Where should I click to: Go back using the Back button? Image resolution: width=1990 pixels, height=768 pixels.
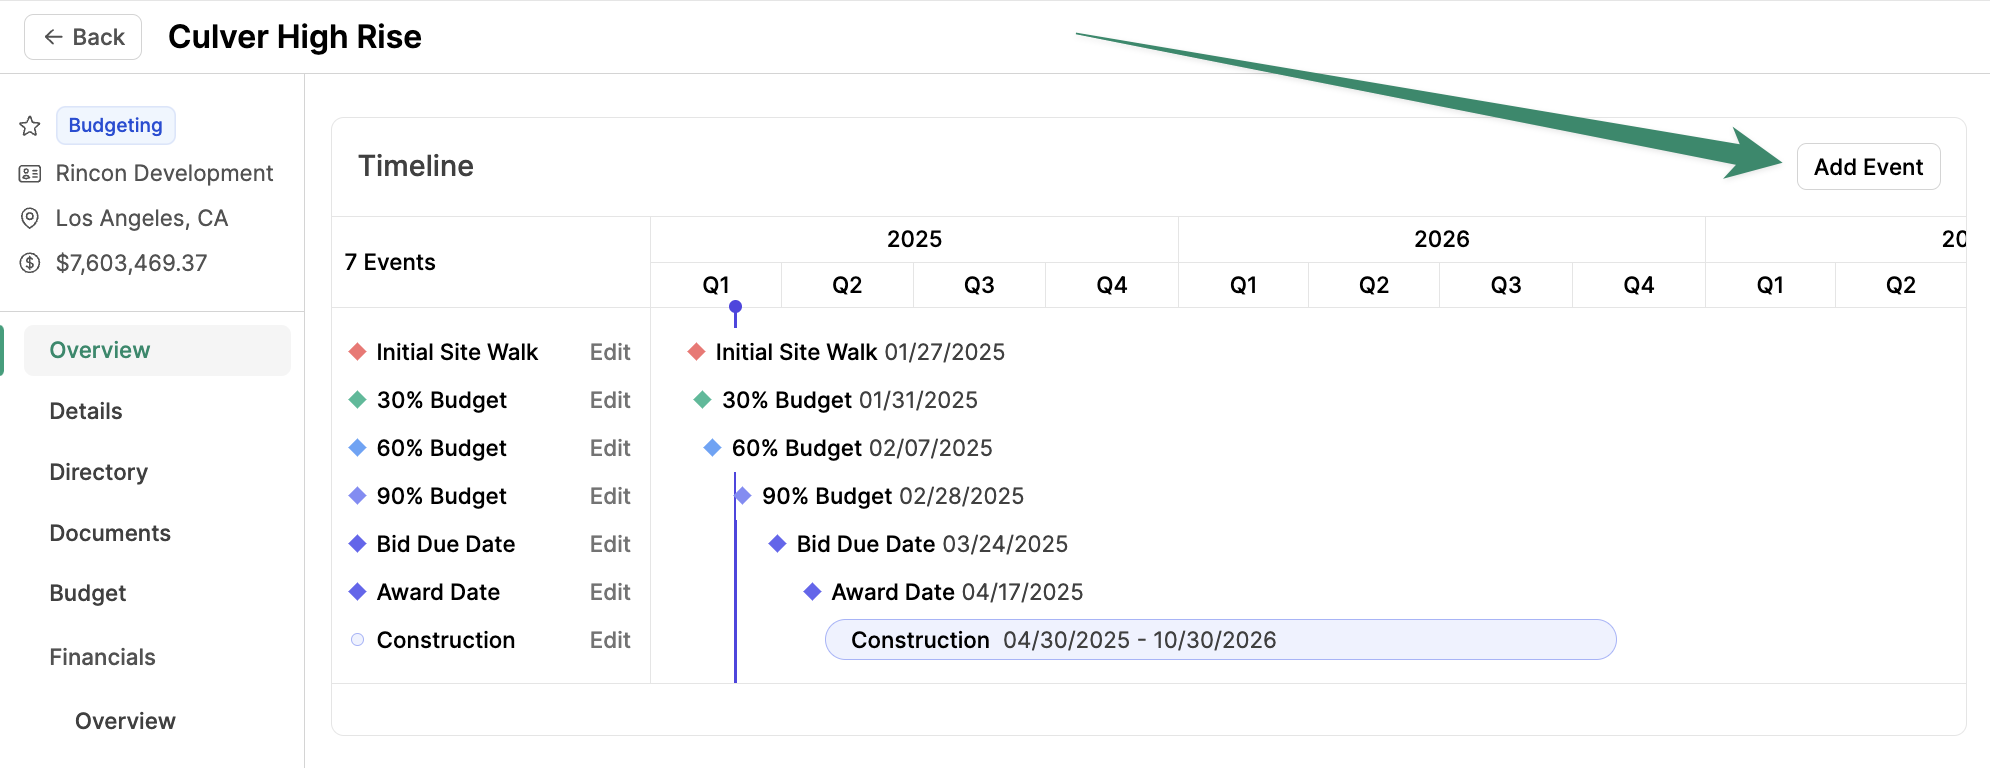pos(83,37)
